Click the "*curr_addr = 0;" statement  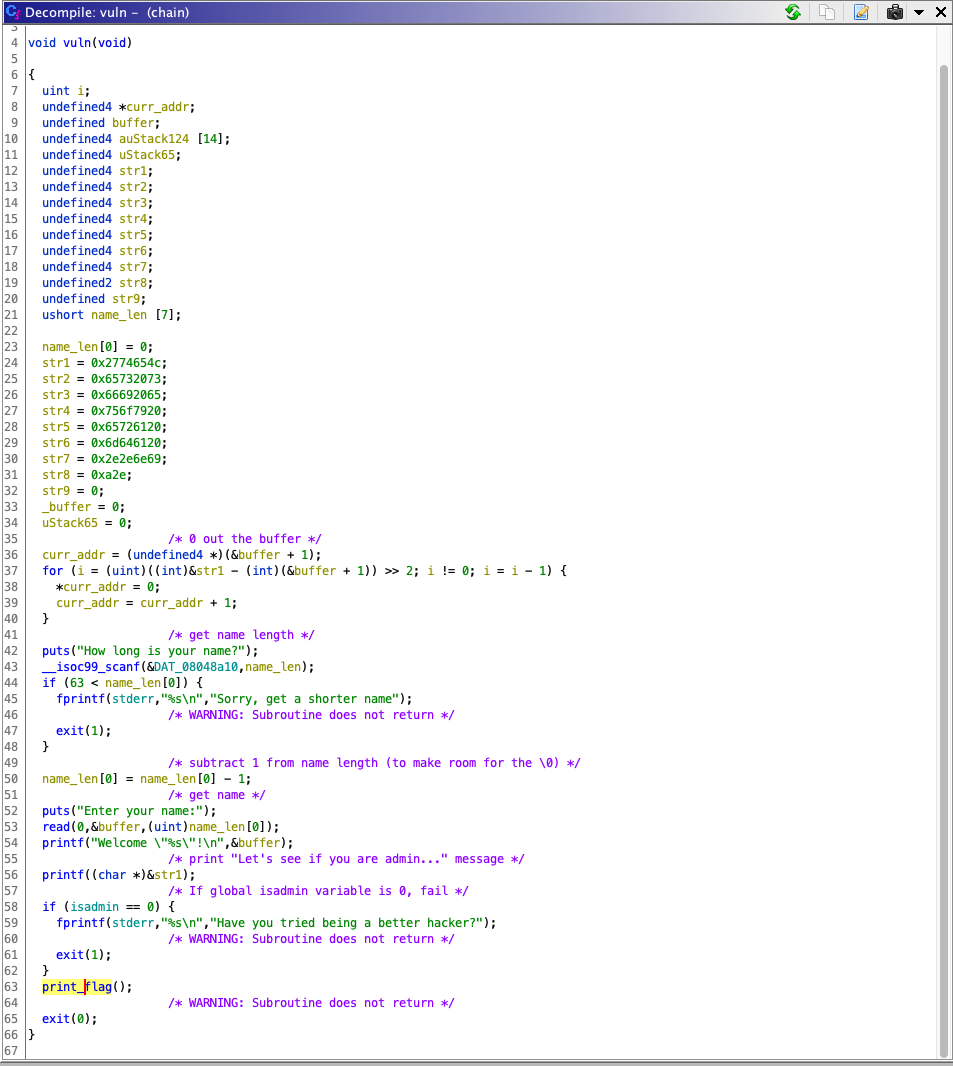108,587
